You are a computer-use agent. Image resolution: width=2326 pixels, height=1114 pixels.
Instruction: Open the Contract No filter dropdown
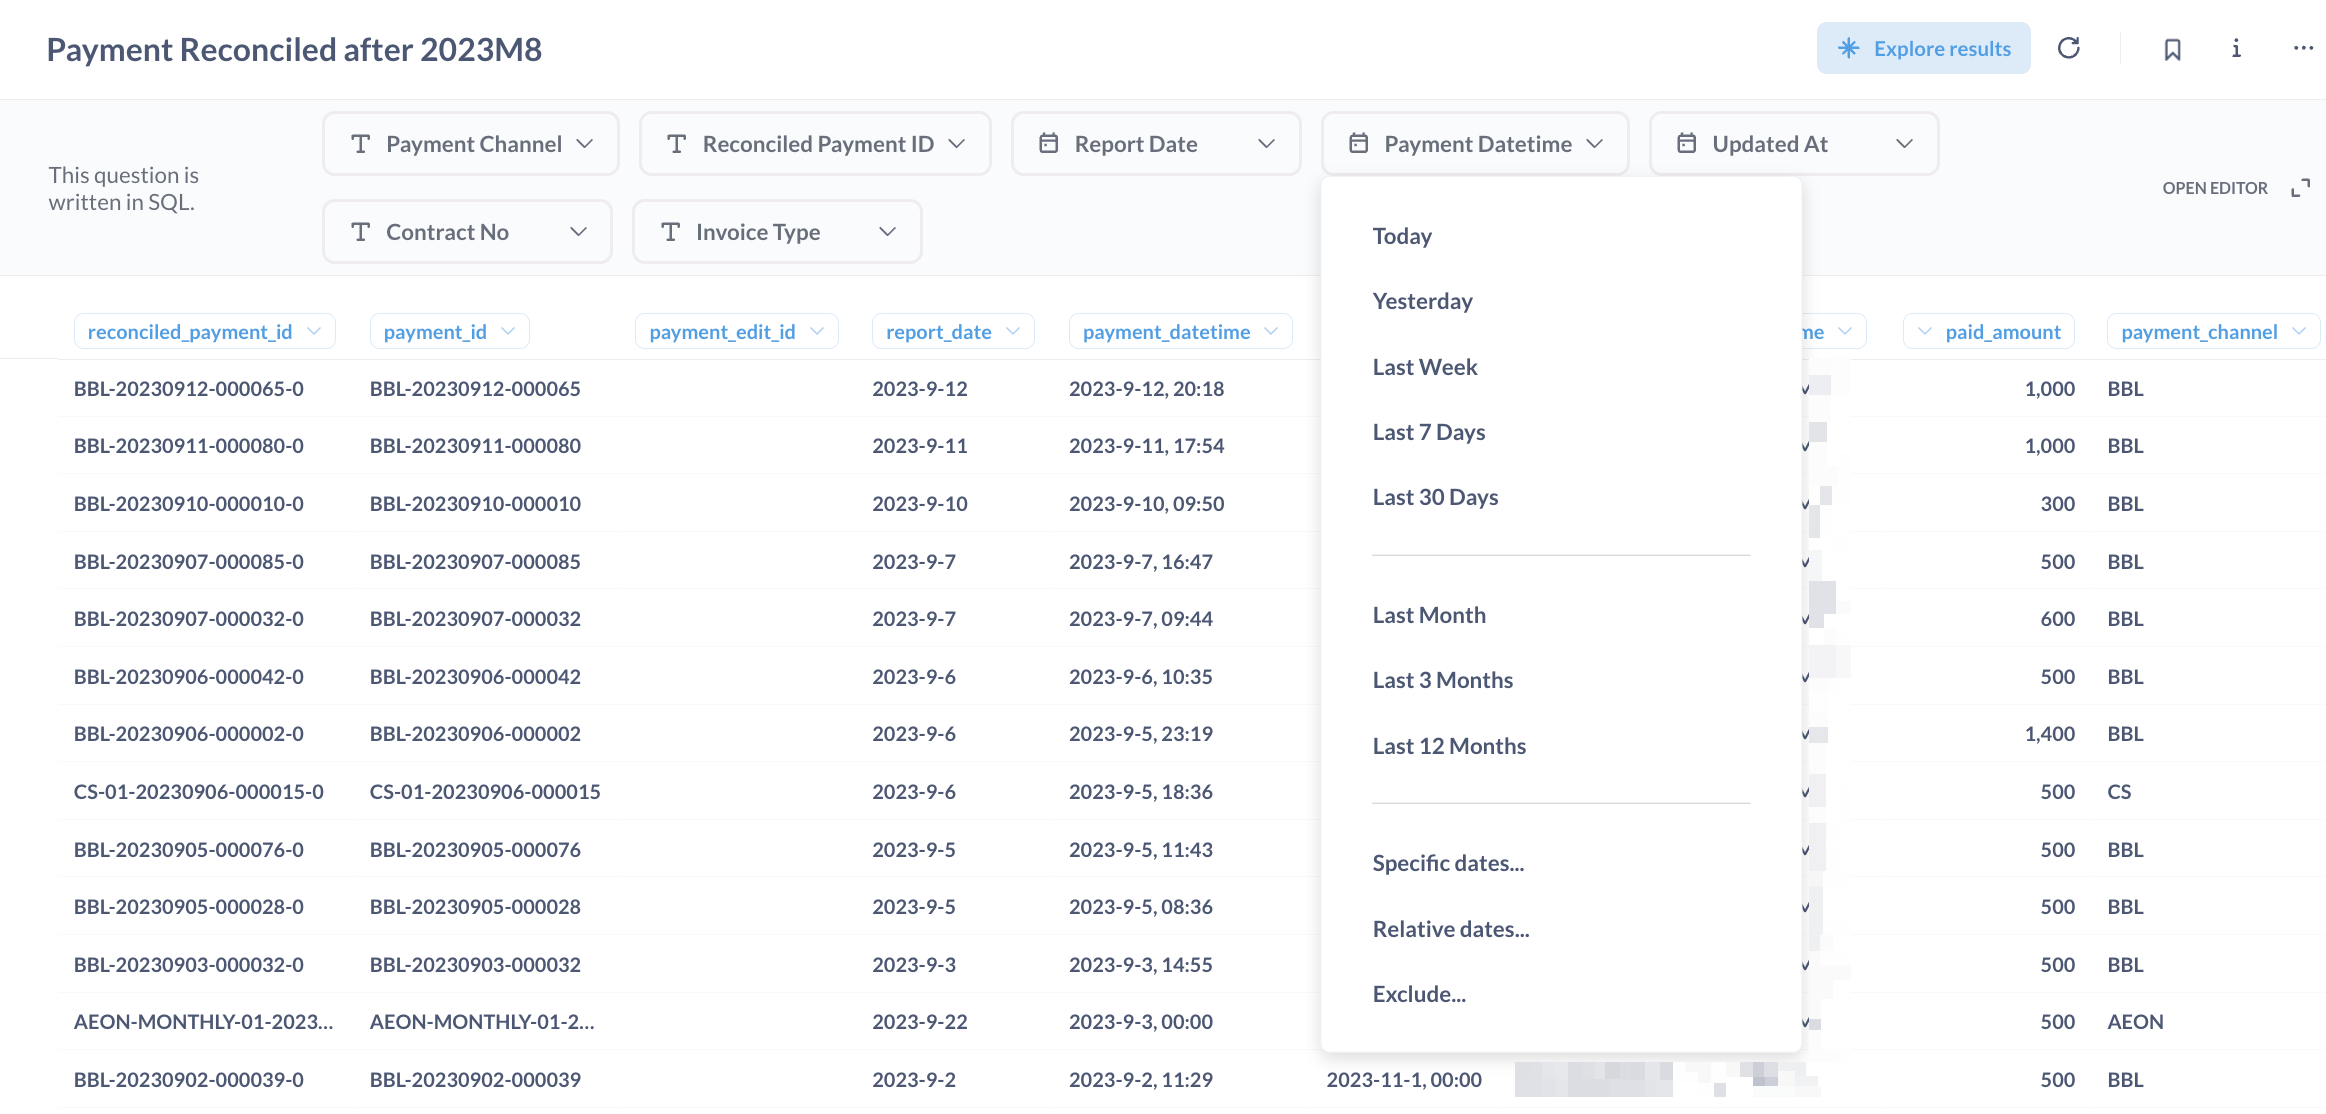tap(578, 232)
